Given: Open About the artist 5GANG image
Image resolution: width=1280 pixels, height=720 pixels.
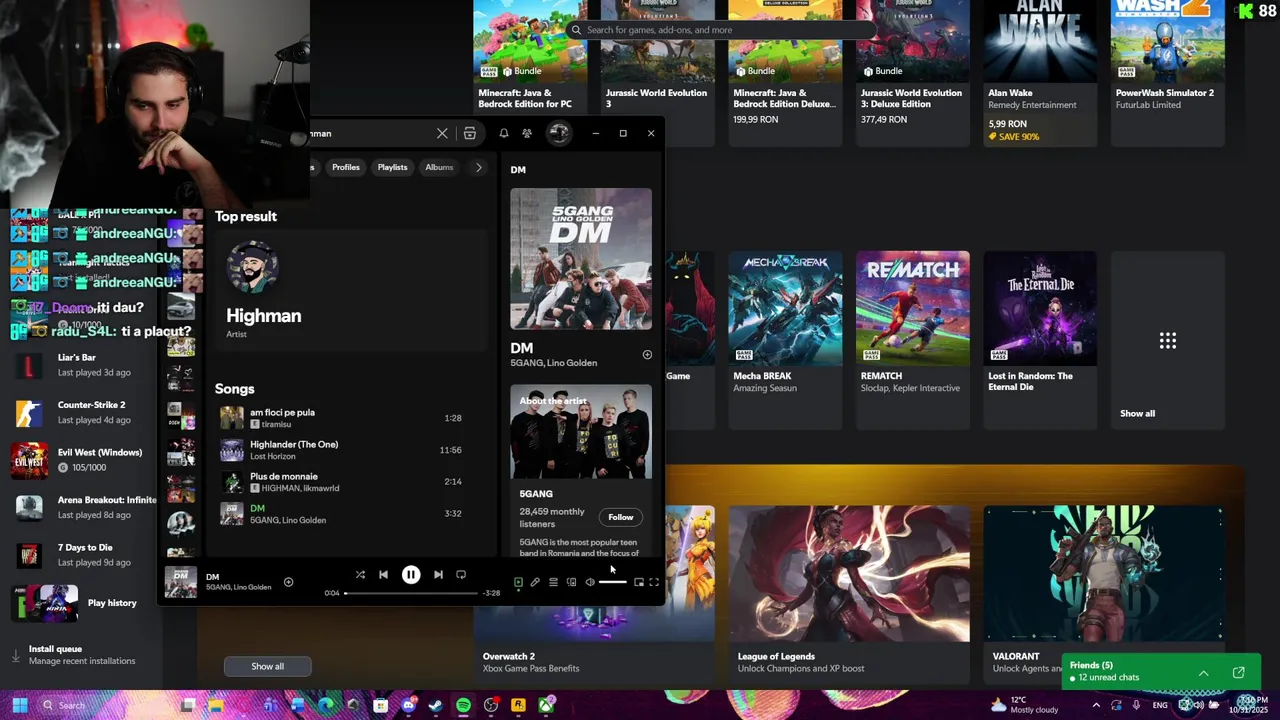Looking at the screenshot, I should tap(581, 432).
